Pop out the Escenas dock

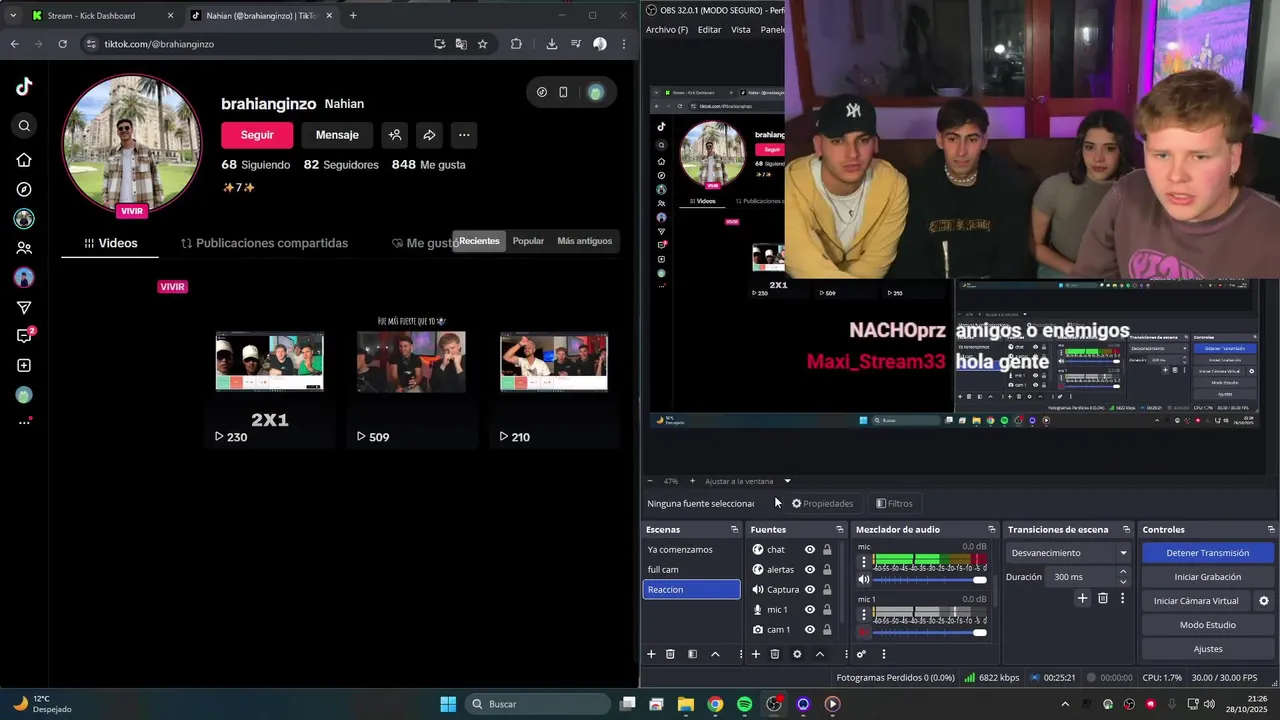coord(735,529)
